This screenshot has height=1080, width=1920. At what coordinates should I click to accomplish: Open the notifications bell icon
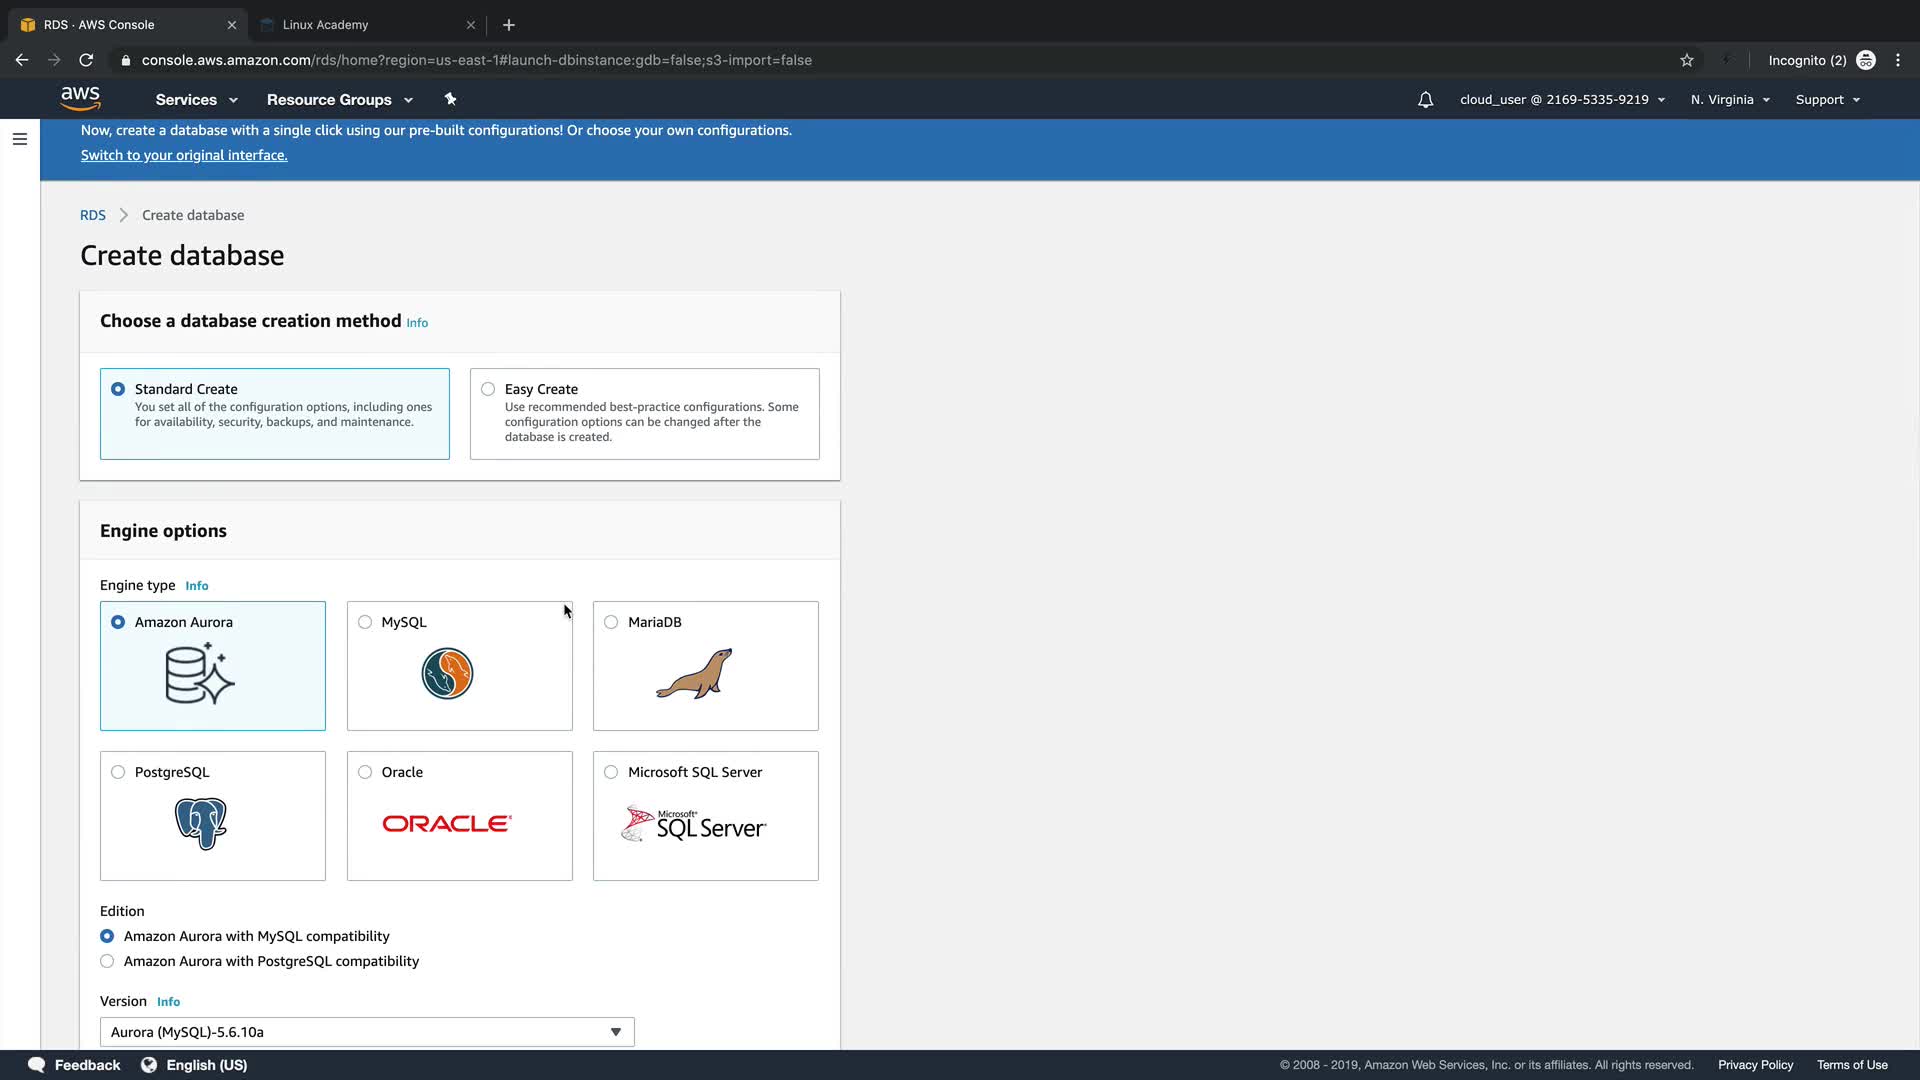click(x=1425, y=100)
